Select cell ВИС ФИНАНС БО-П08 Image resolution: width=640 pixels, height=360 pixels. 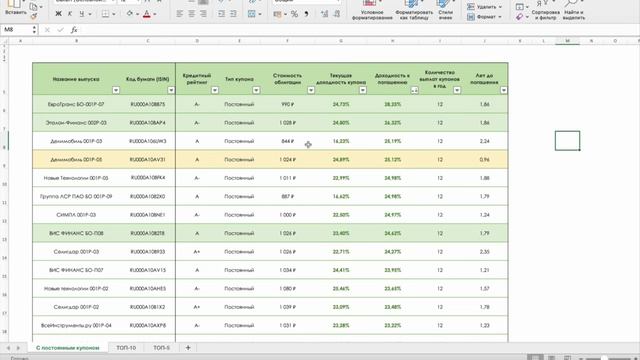(76, 233)
